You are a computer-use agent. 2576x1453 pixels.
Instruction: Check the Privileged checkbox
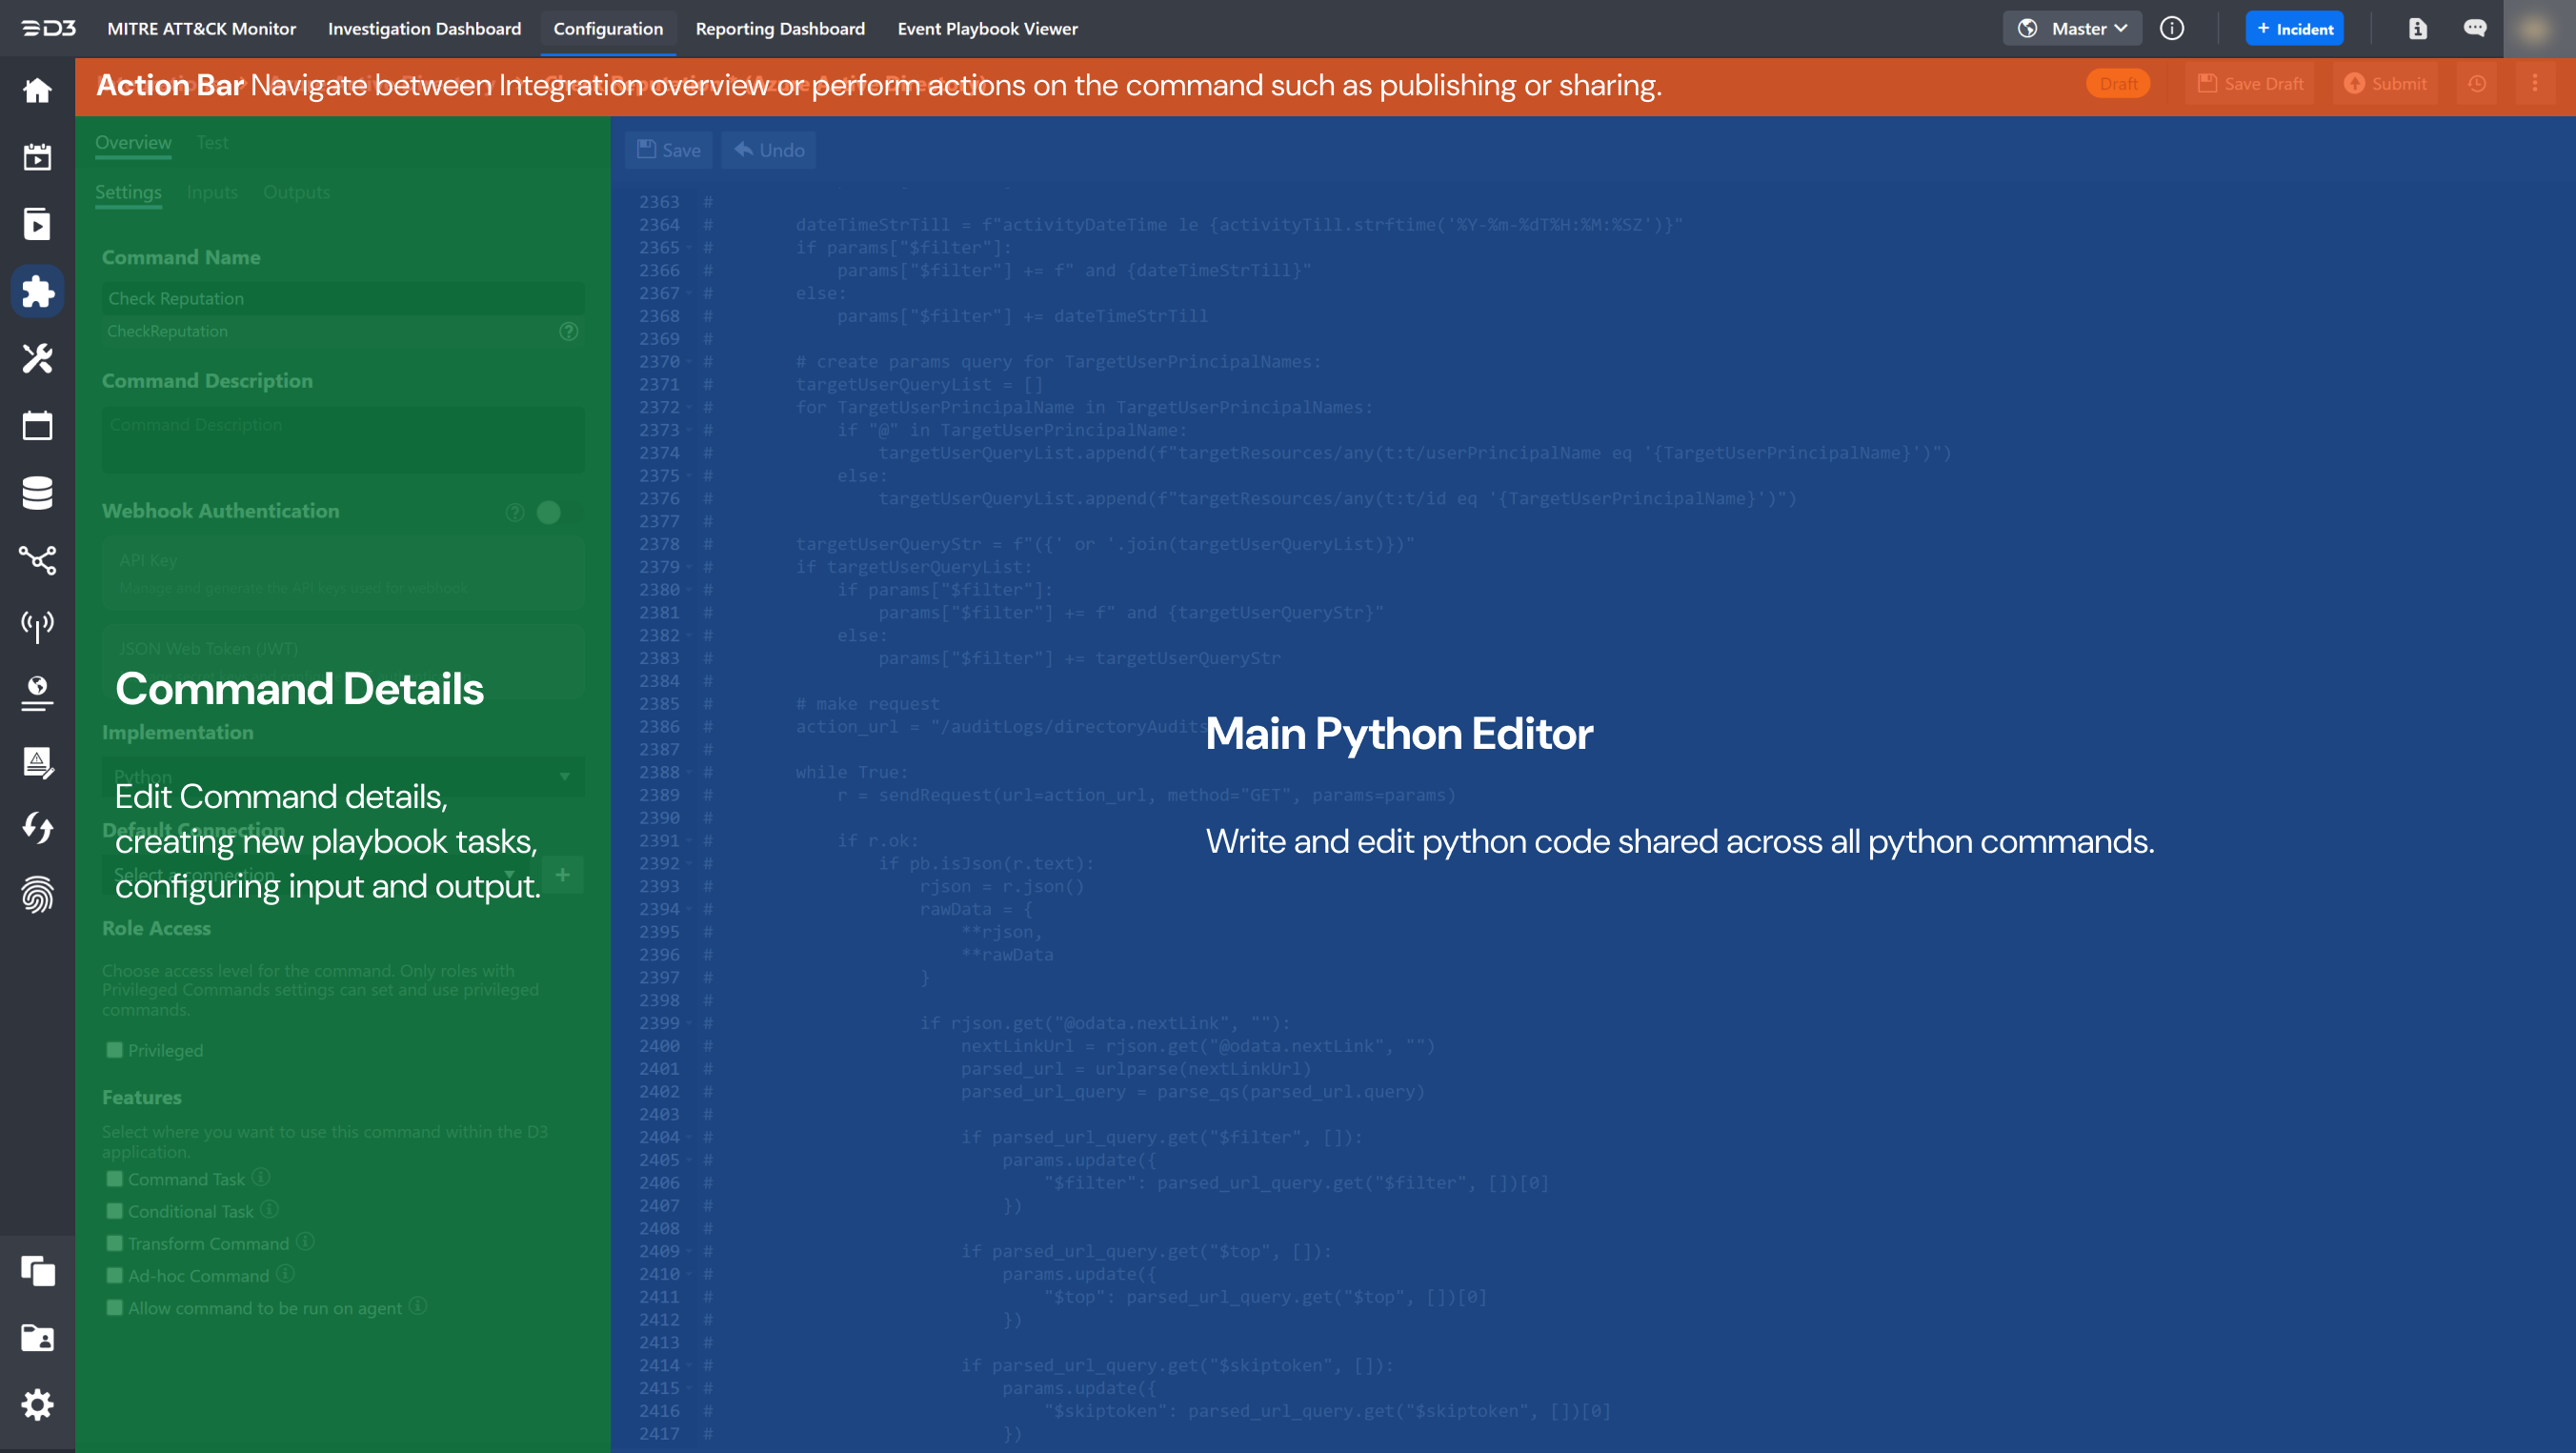pos(115,1050)
